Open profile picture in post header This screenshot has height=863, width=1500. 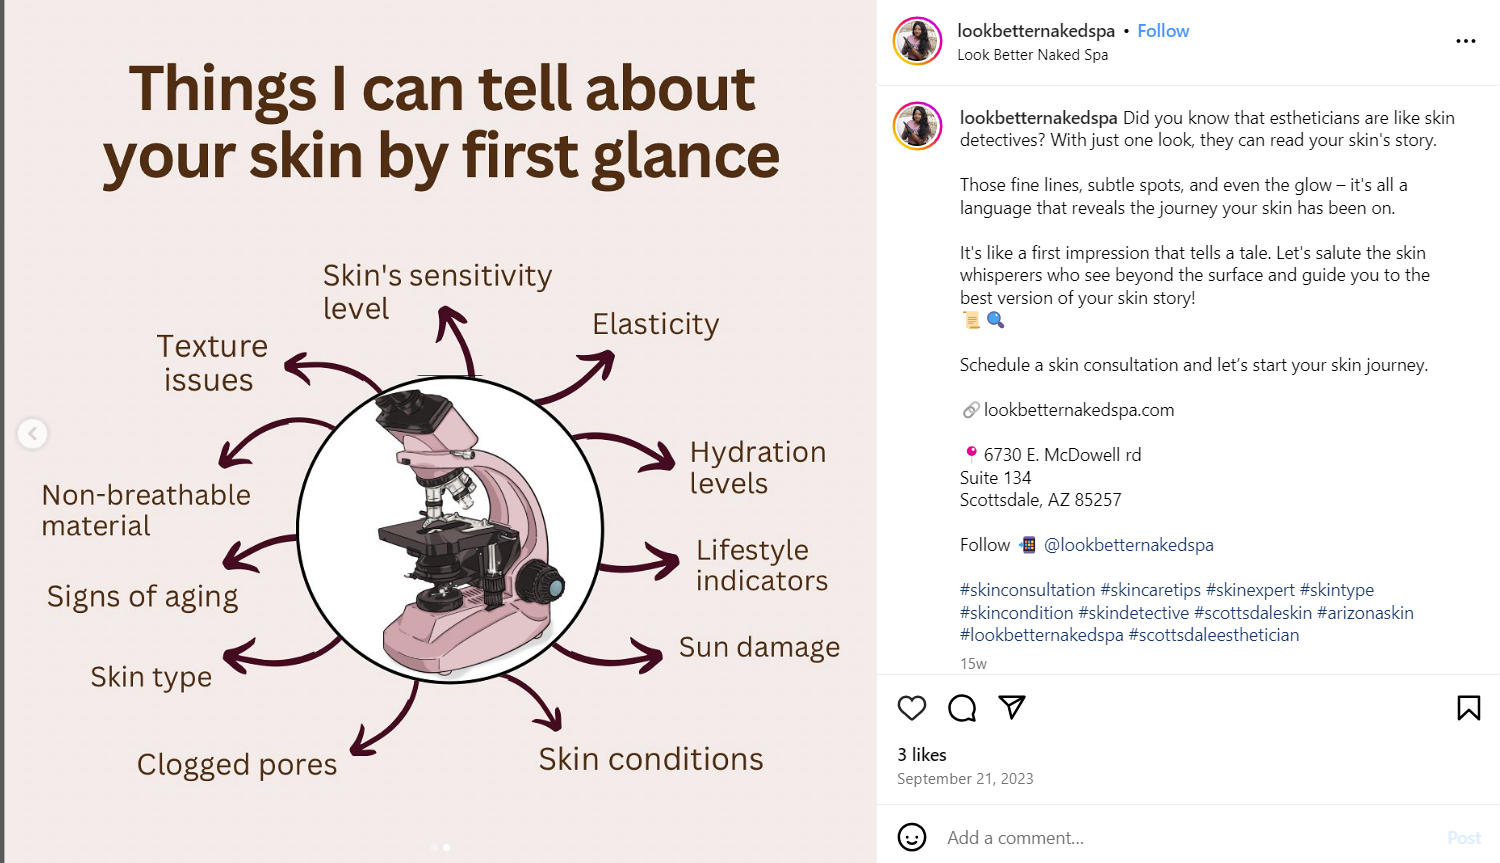pos(917,41)
